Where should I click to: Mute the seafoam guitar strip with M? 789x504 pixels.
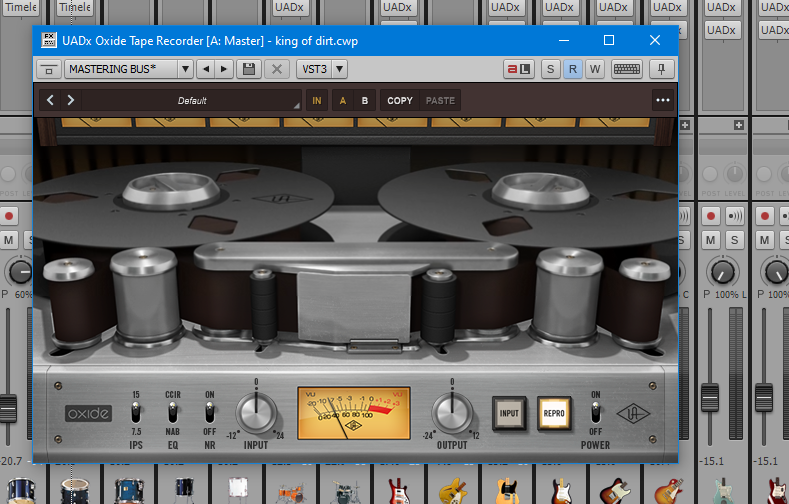pyautogui.click(x=711, y=240)
